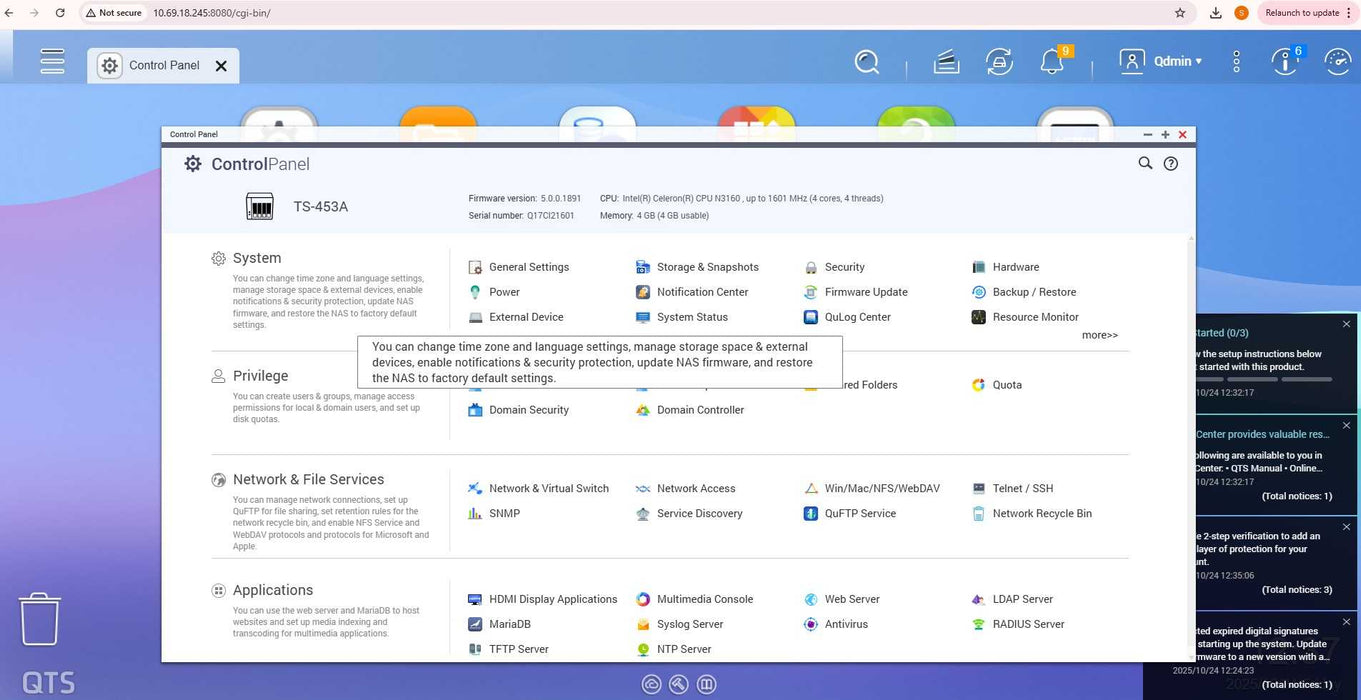1361x700 pixels.
Task: Open General Settings
Action: (519, 267)
